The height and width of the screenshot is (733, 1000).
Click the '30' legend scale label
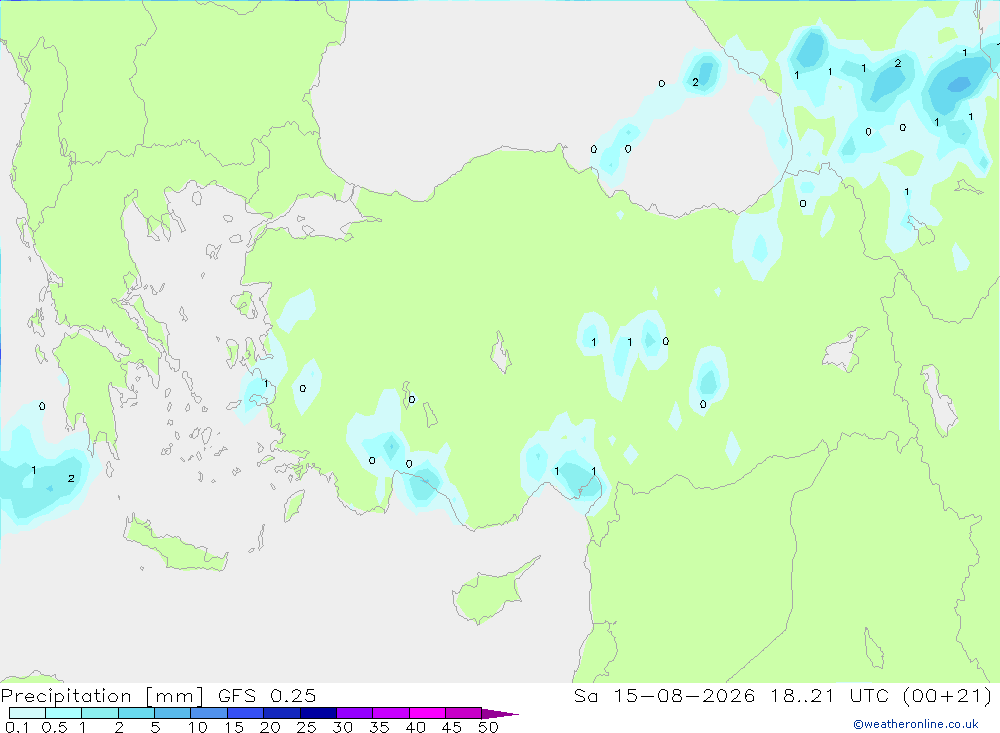[342, 727]
